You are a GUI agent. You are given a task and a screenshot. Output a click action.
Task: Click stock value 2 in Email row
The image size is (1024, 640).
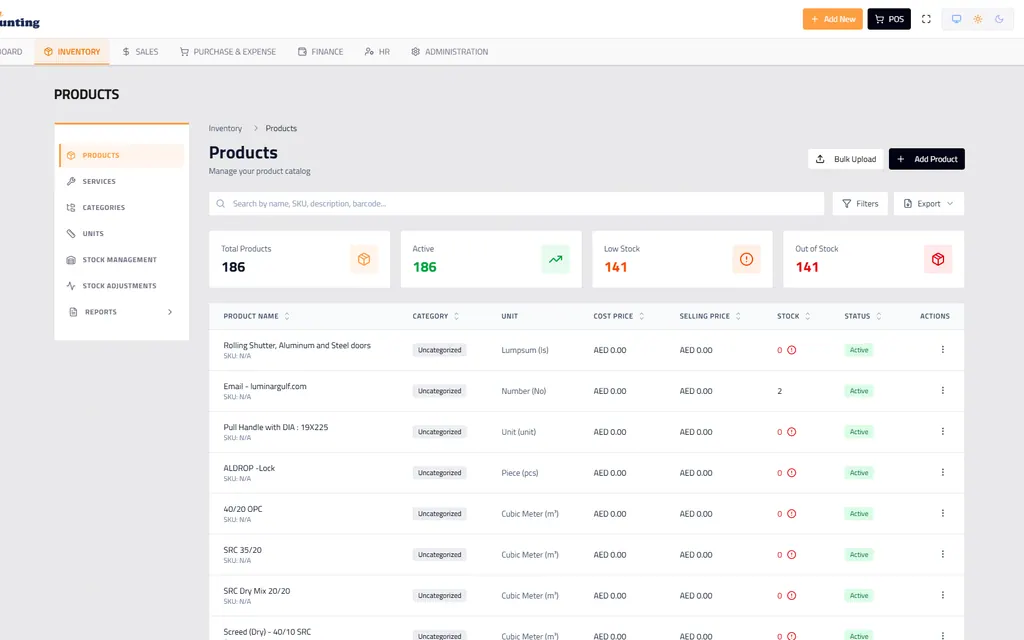(780, 391)
